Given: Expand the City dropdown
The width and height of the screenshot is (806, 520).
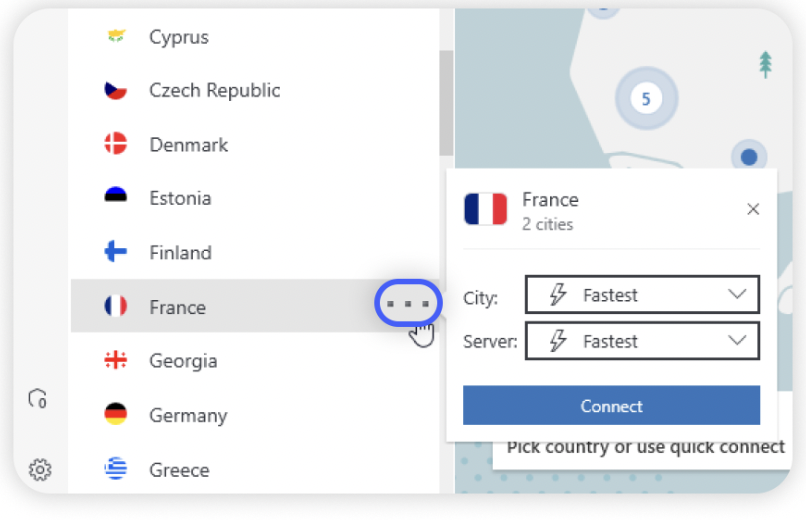Looking at the screenshot, I should 641,295.
